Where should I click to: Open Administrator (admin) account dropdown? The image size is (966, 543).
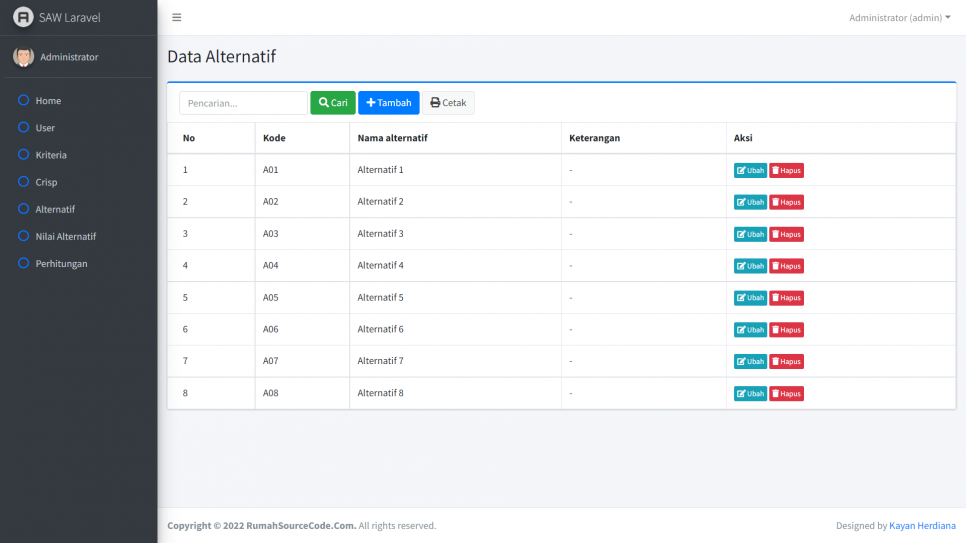pyautogui.click(x=899, y=17)
